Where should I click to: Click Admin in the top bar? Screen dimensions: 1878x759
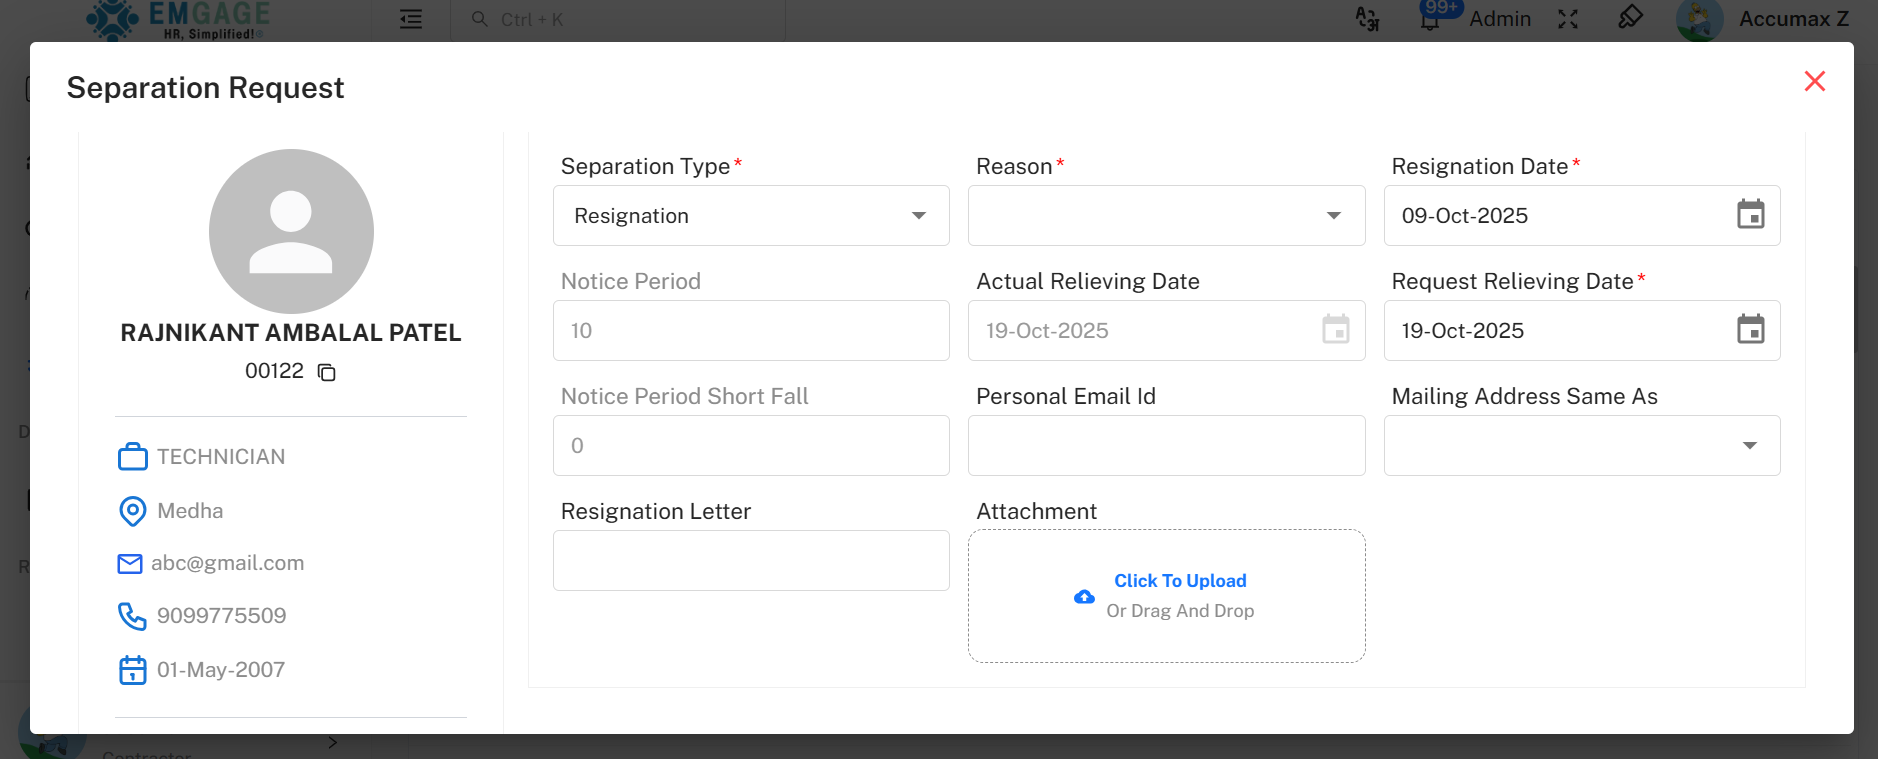pos(1500,19)
